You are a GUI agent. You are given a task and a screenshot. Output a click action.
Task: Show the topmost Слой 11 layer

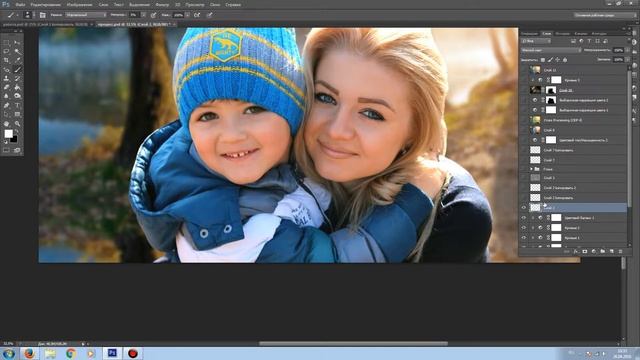click(524, 70)
